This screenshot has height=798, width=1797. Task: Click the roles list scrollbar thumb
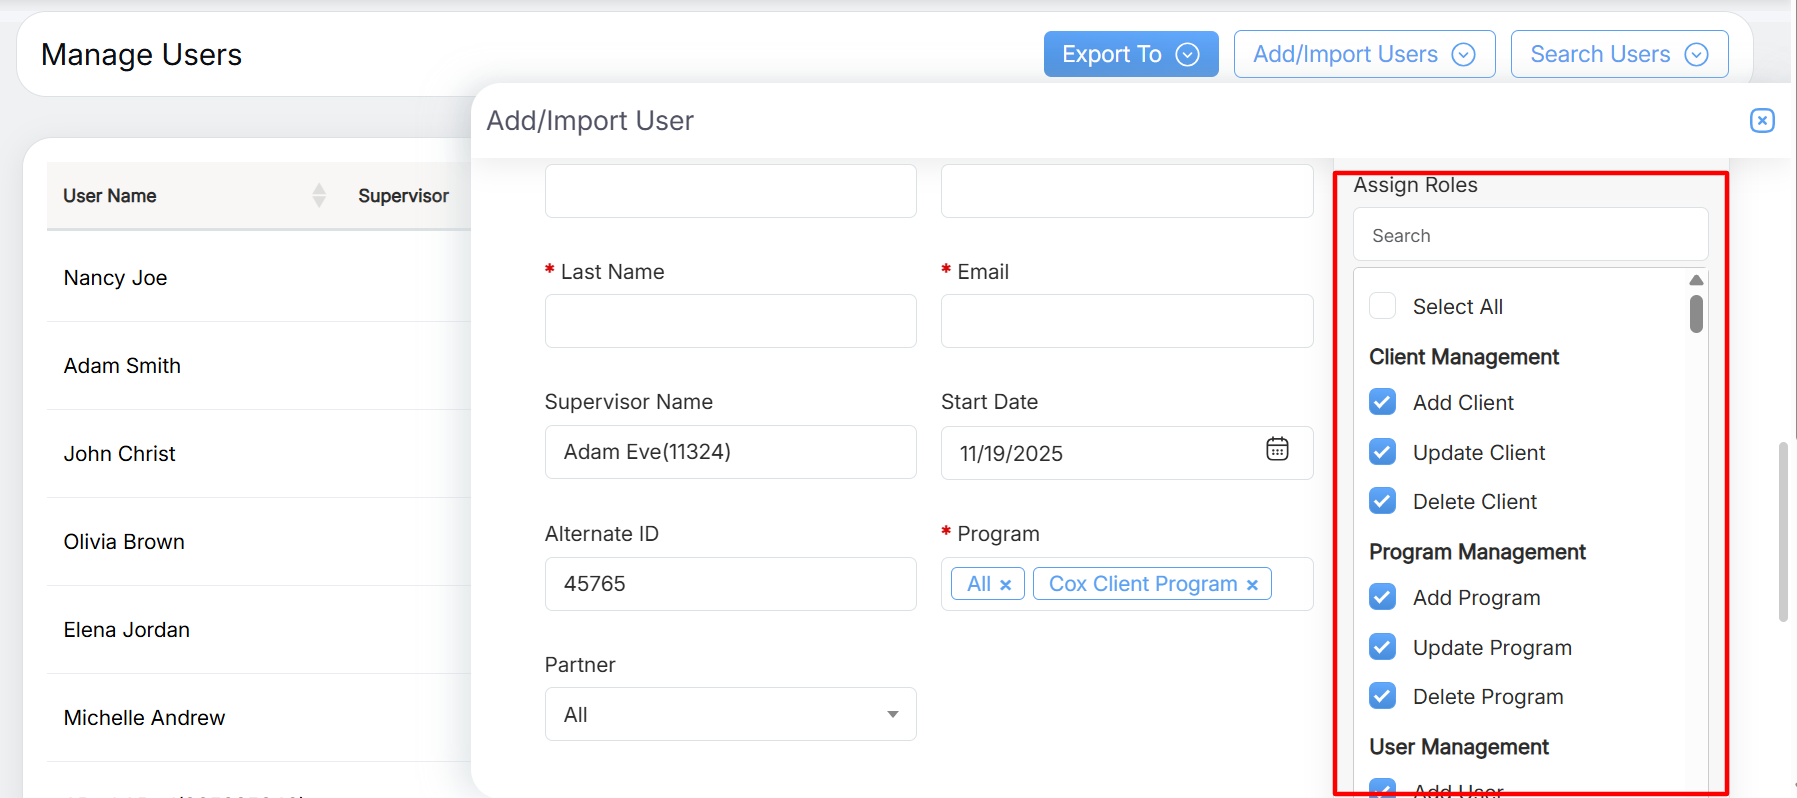pyautogui.click(x=1696, y=313)
